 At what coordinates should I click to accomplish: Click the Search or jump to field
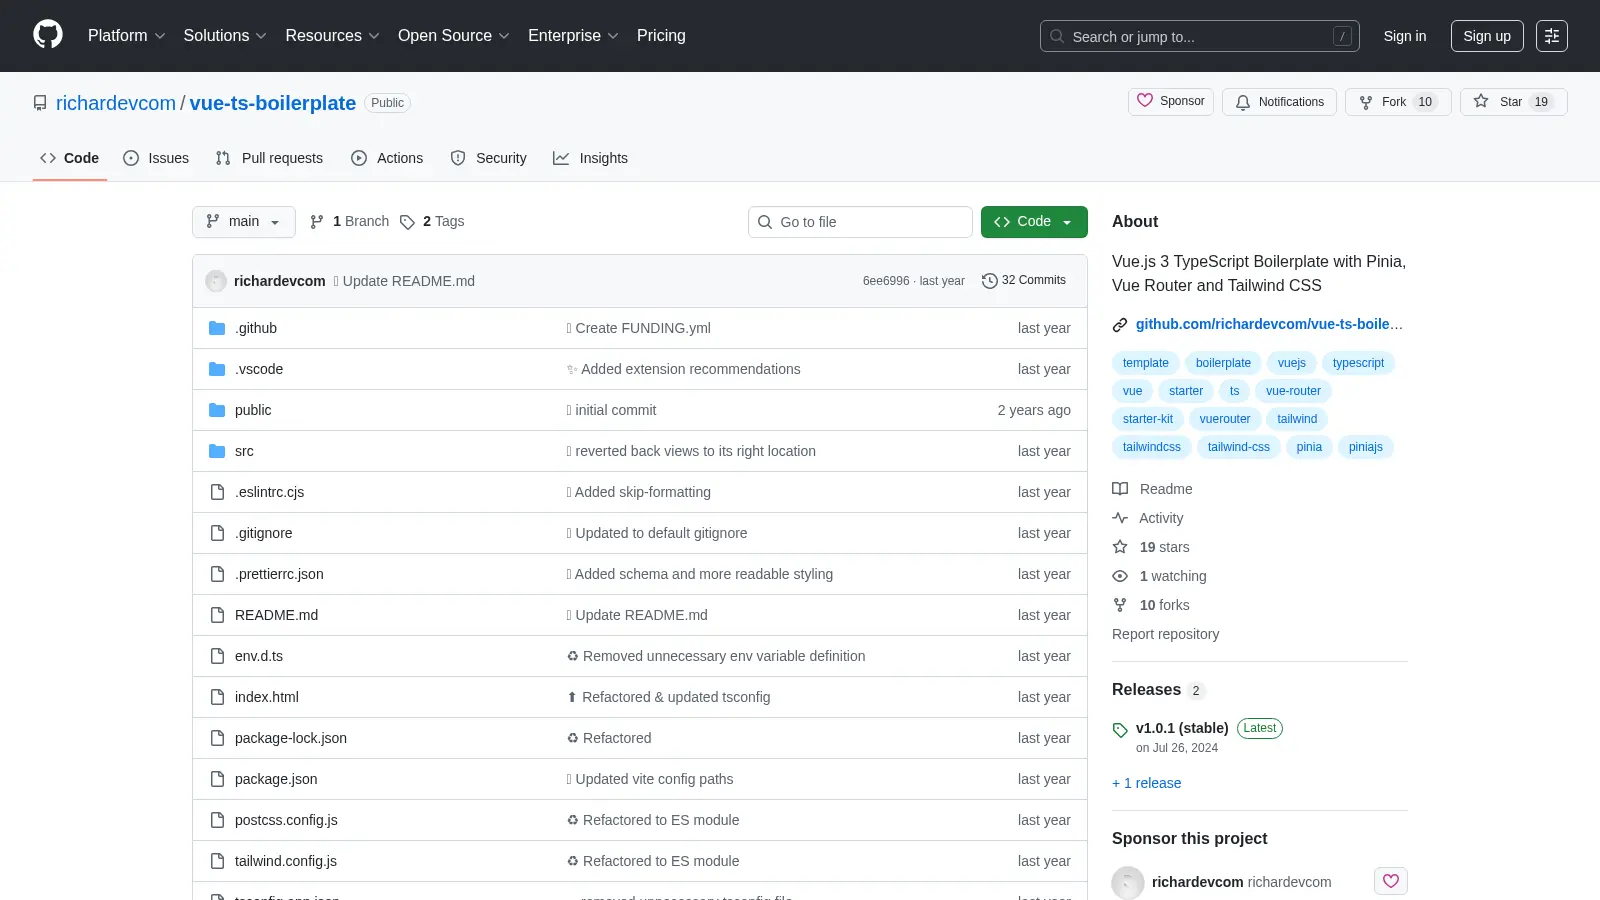1199,36
